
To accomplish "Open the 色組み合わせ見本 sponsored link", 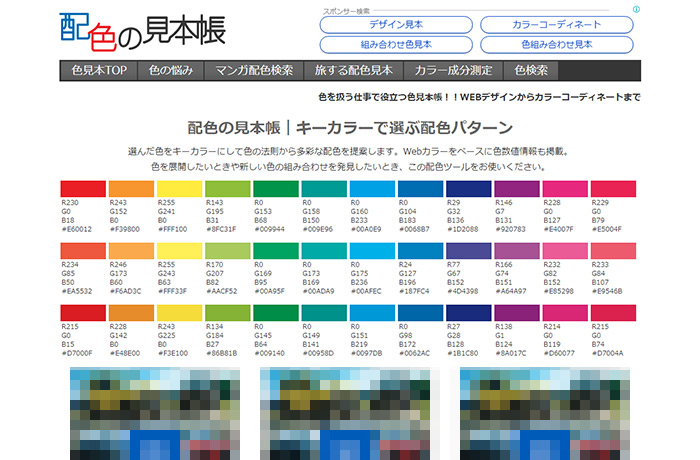I will [557, 45].
